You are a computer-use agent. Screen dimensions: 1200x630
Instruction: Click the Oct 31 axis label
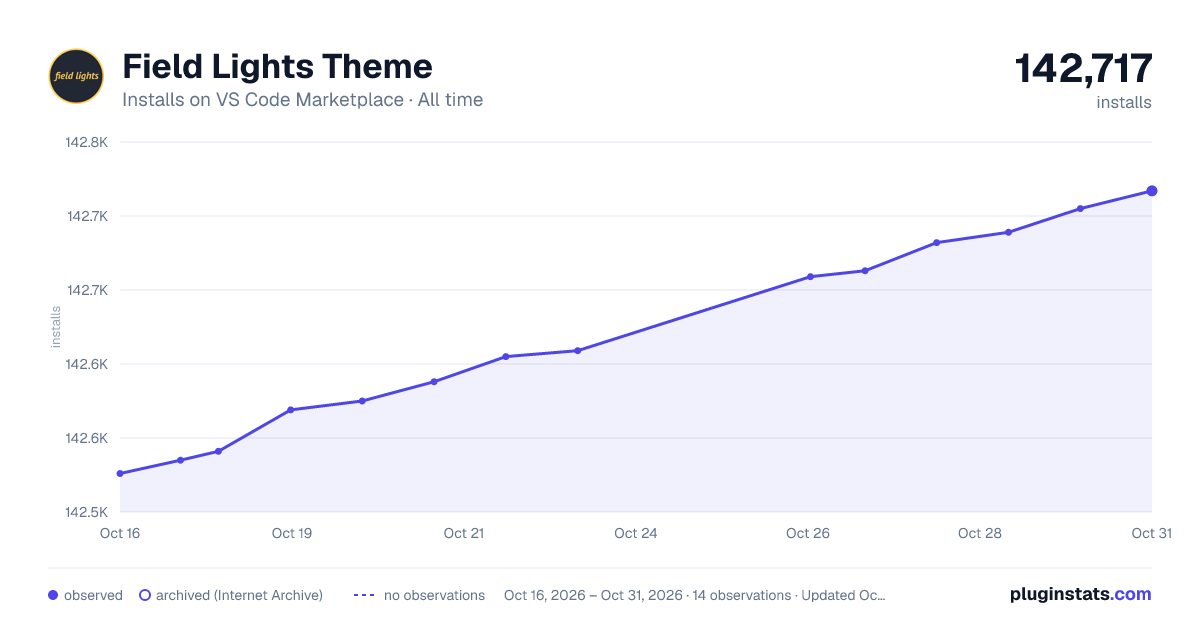pos(1151,533)
